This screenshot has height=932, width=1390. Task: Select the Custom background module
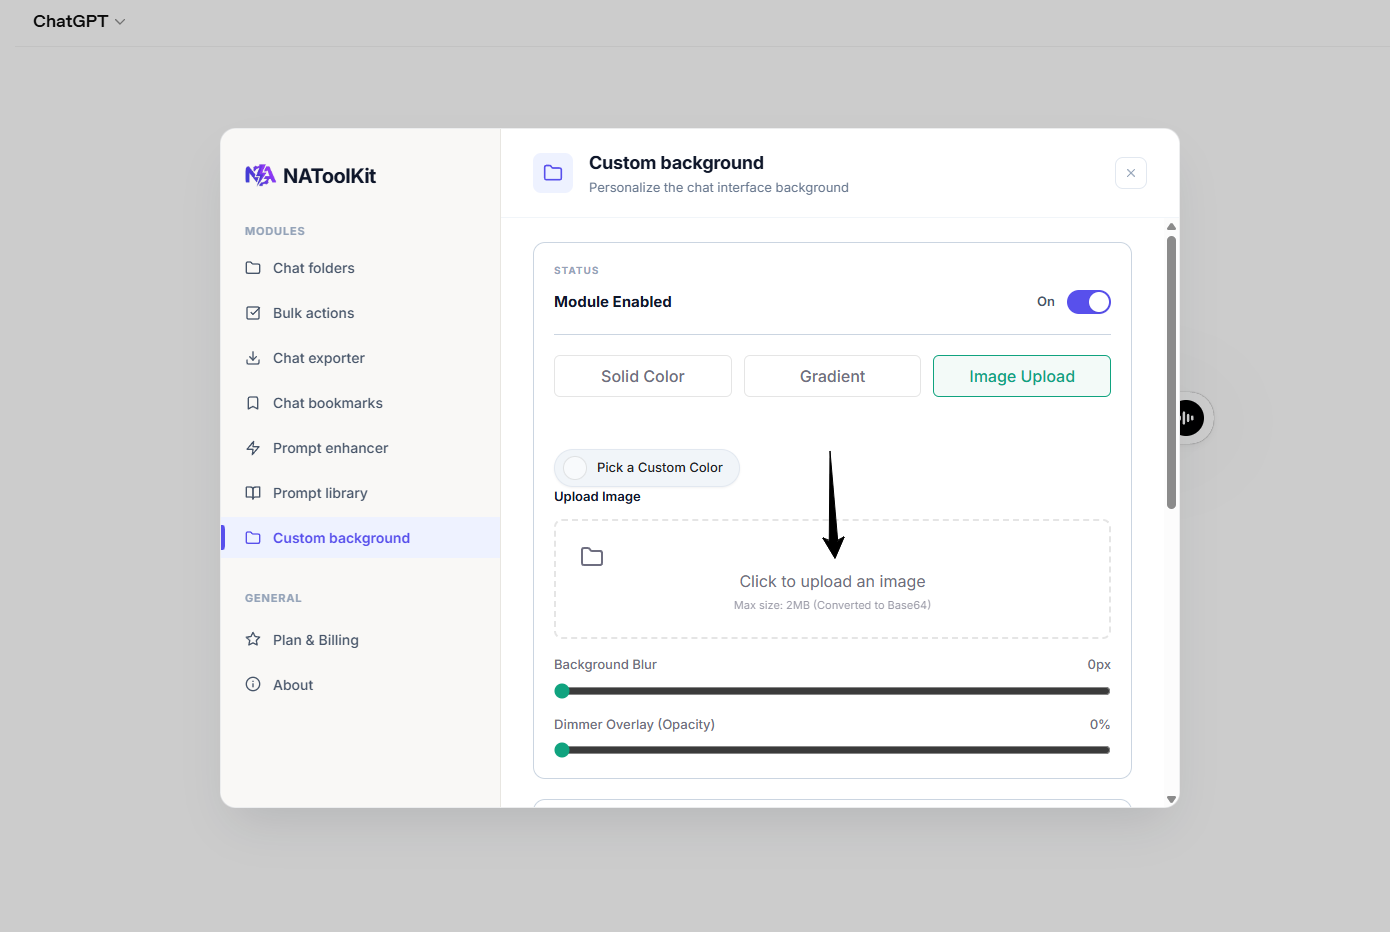tap(360, 538)
